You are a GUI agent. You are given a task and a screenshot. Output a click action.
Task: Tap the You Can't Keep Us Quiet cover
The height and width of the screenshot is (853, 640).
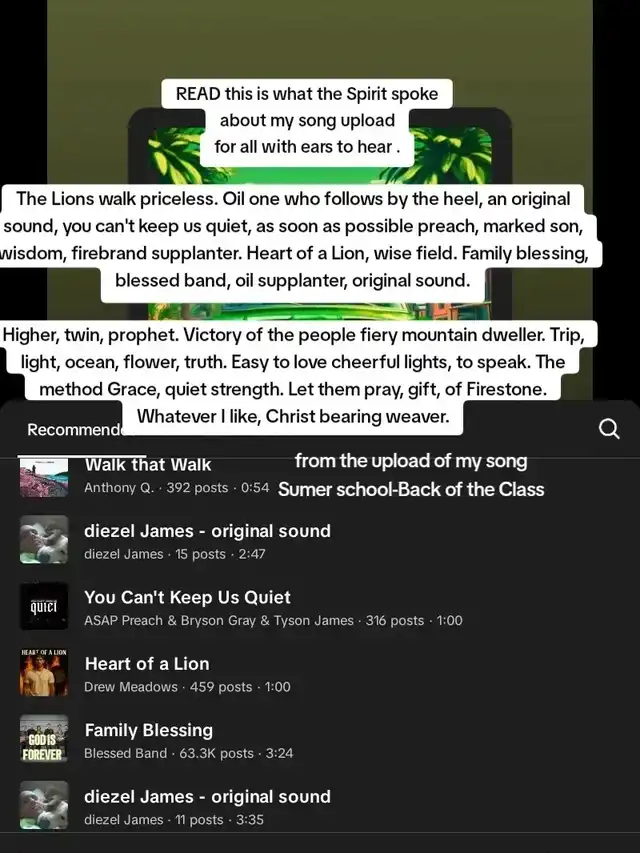coord(44,606)
